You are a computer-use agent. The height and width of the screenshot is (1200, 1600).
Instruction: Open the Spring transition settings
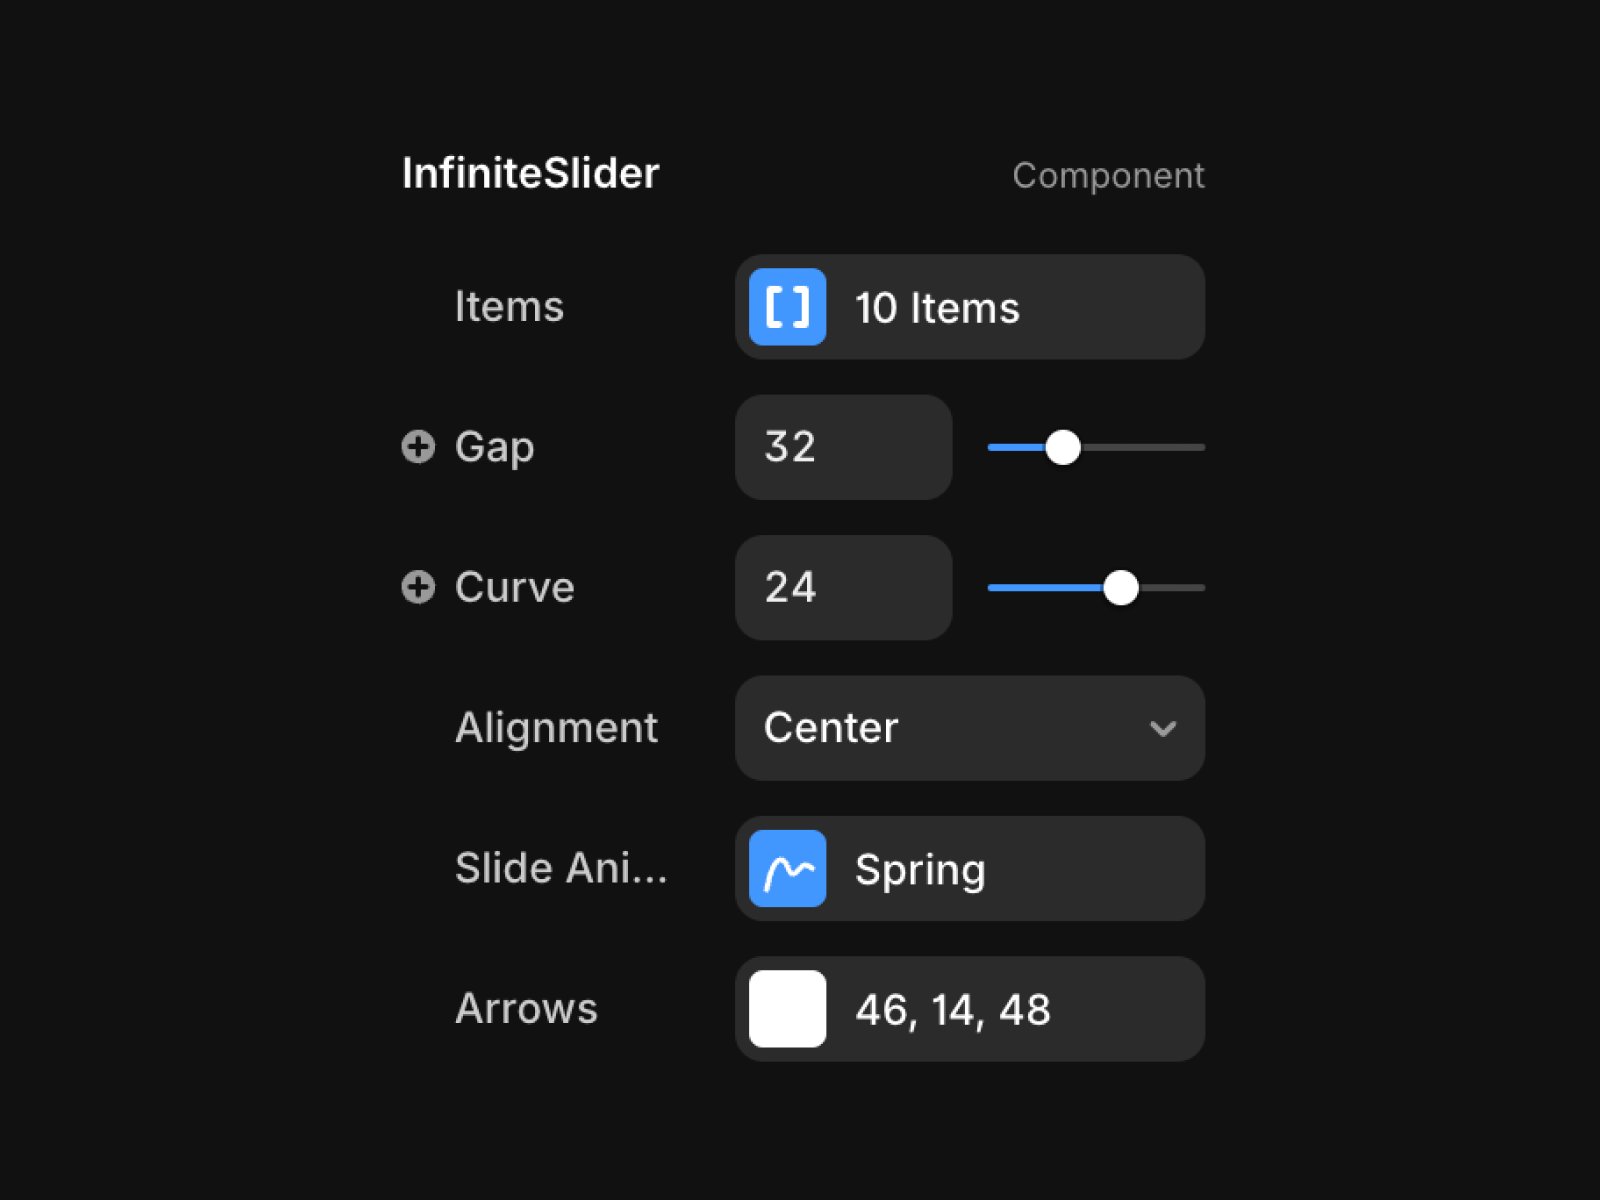[969, 868]
